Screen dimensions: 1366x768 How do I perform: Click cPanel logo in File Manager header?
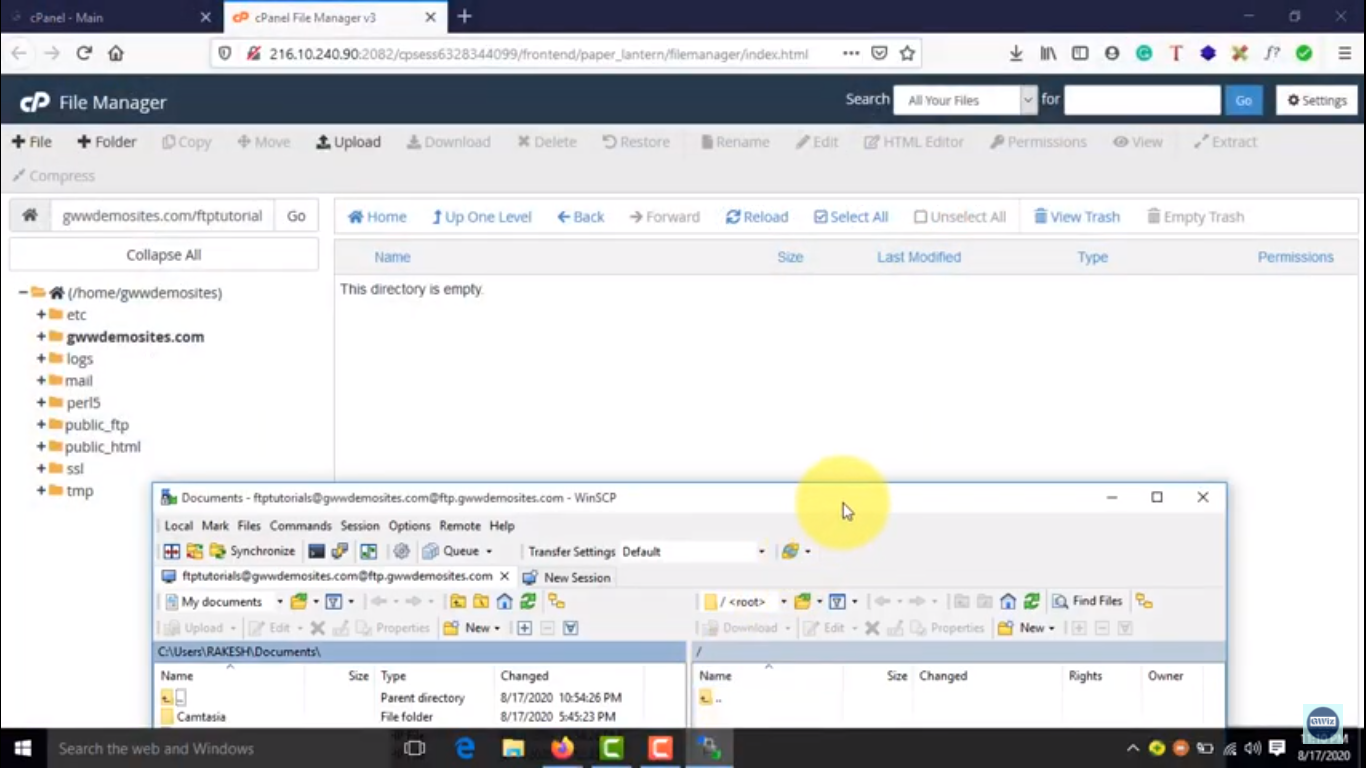(35, 102)
